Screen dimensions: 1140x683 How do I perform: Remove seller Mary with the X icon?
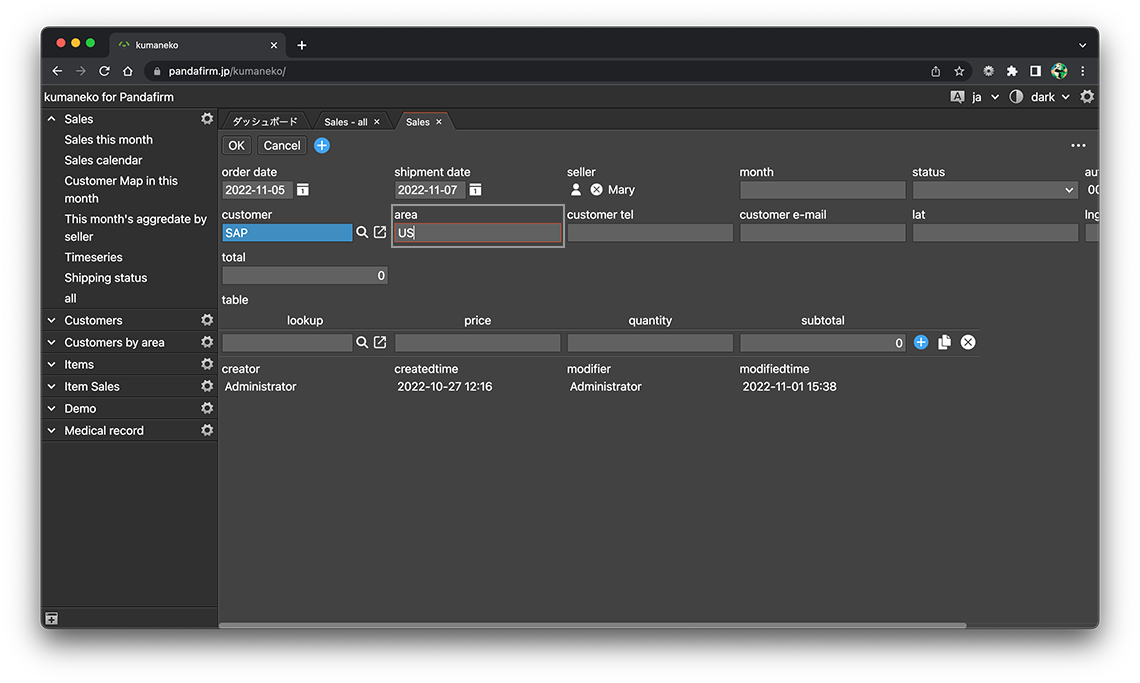coord(596,190)
